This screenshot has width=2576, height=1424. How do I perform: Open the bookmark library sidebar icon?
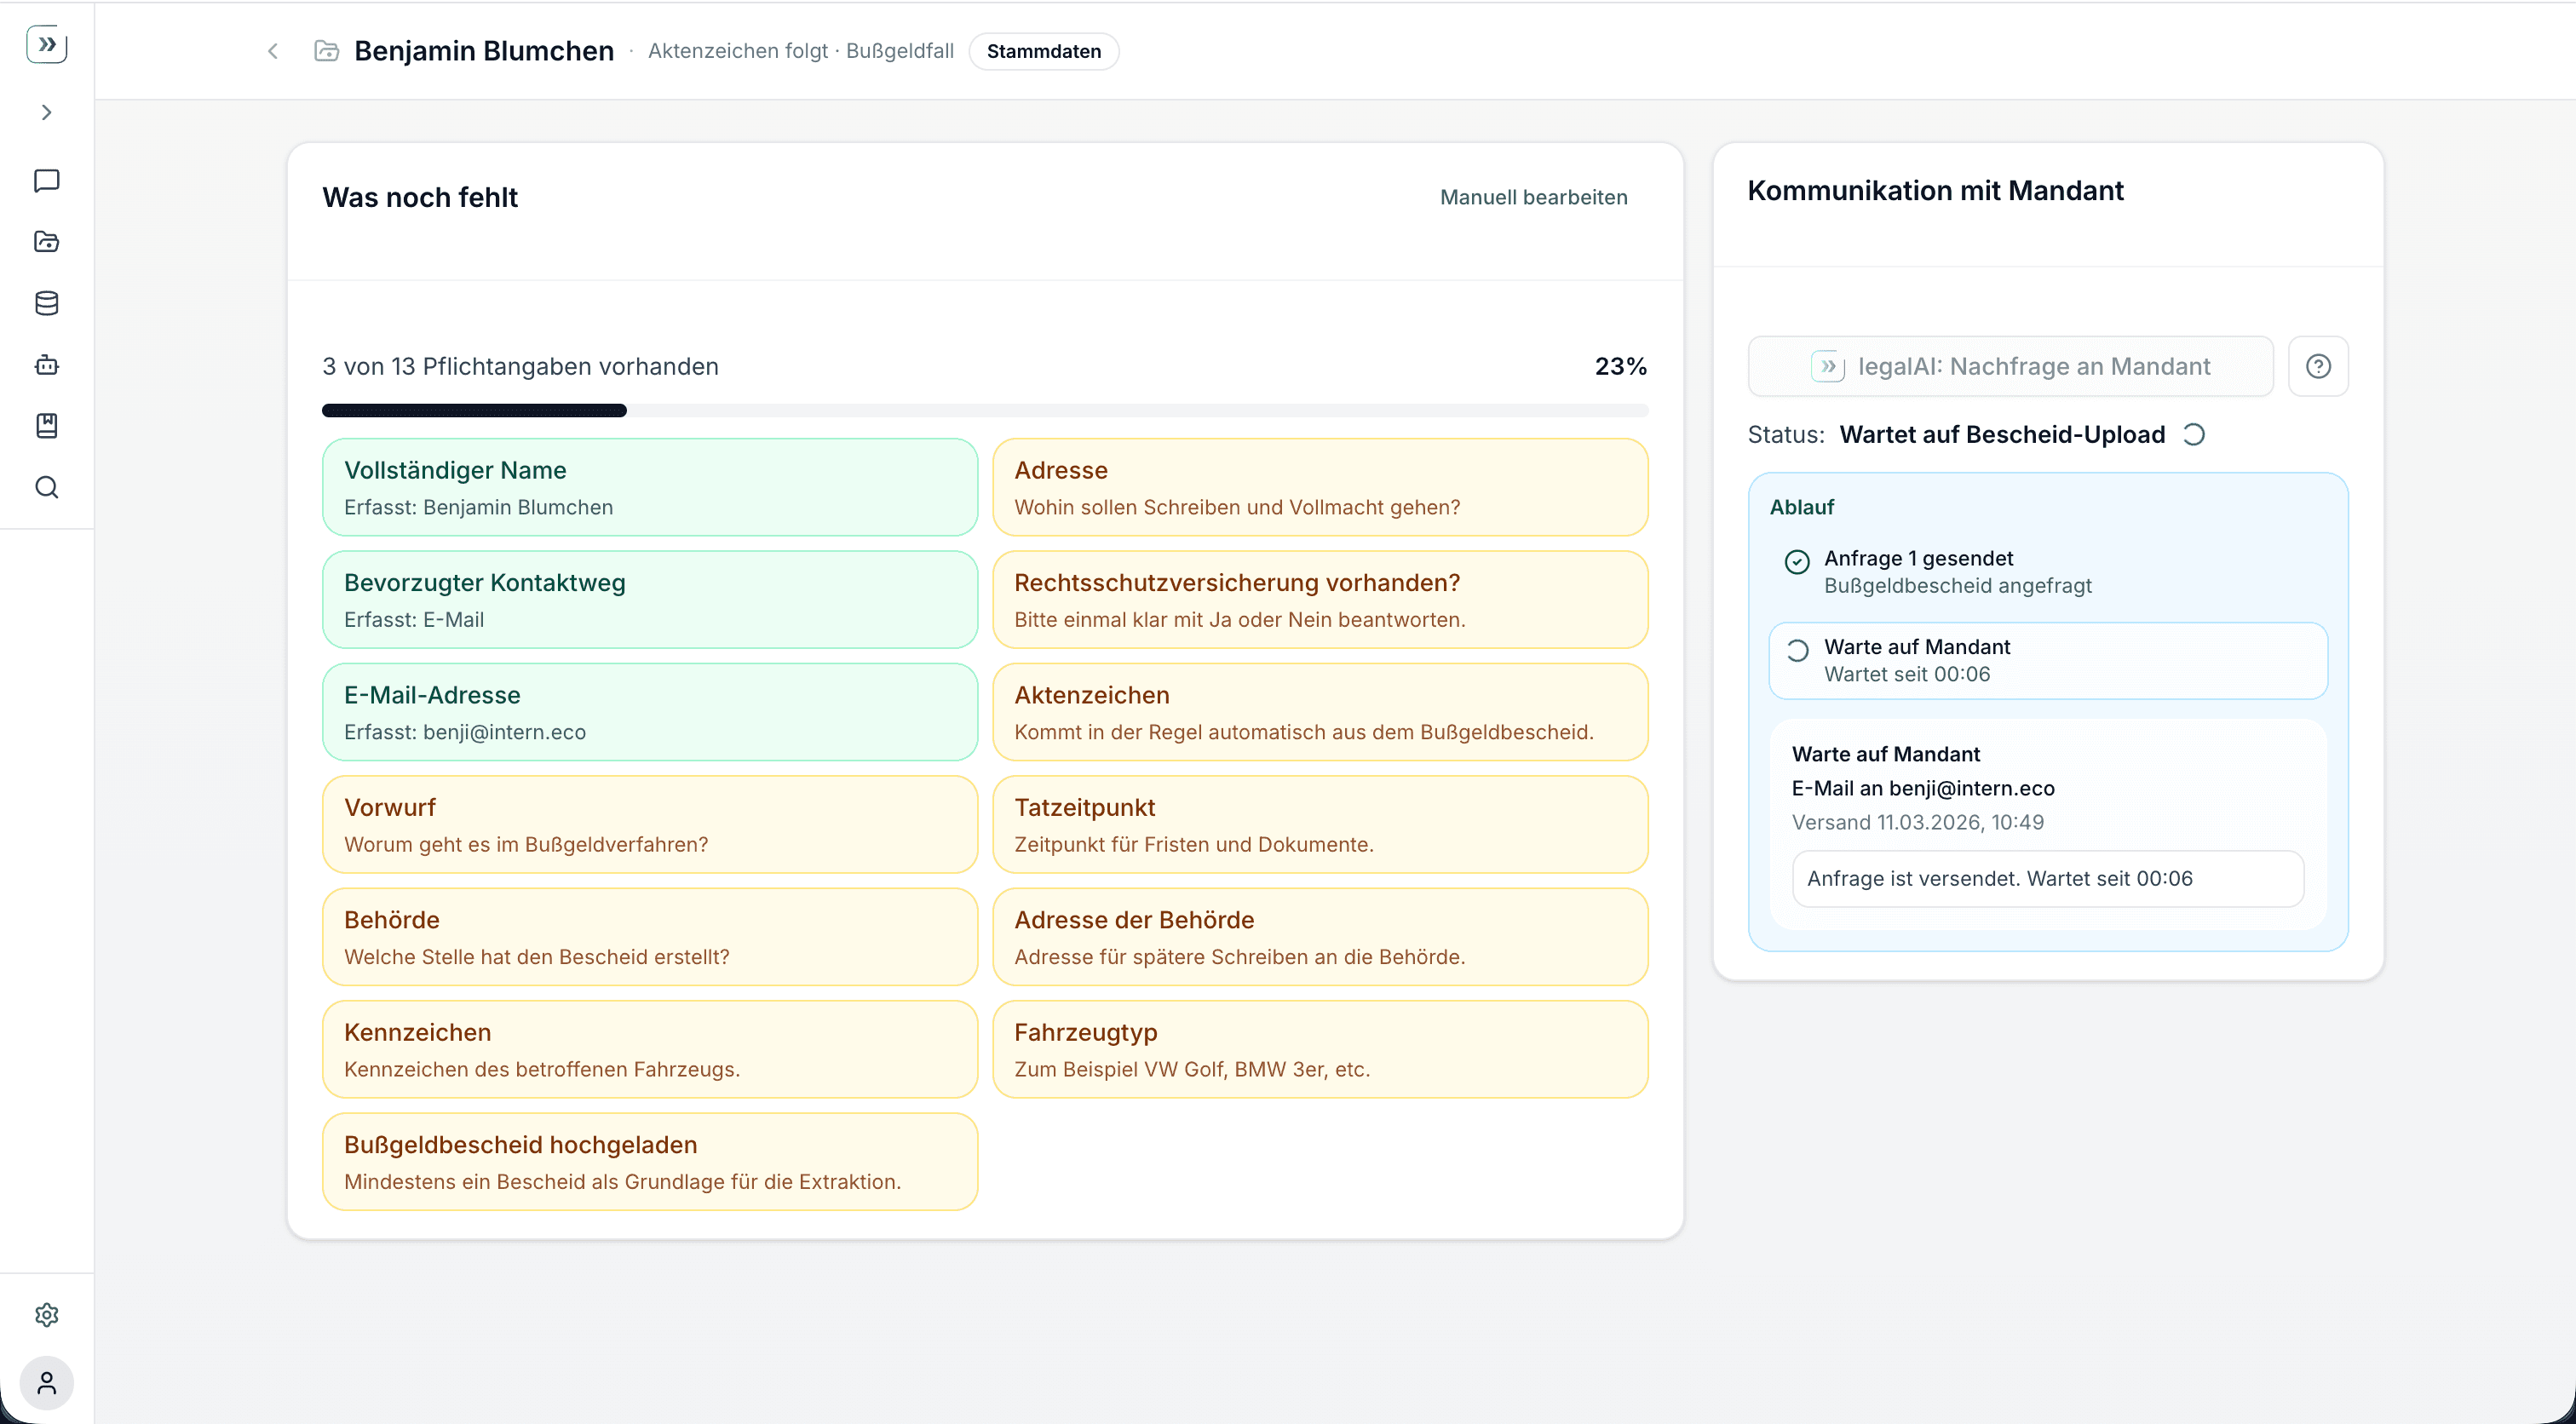point(47,426)
